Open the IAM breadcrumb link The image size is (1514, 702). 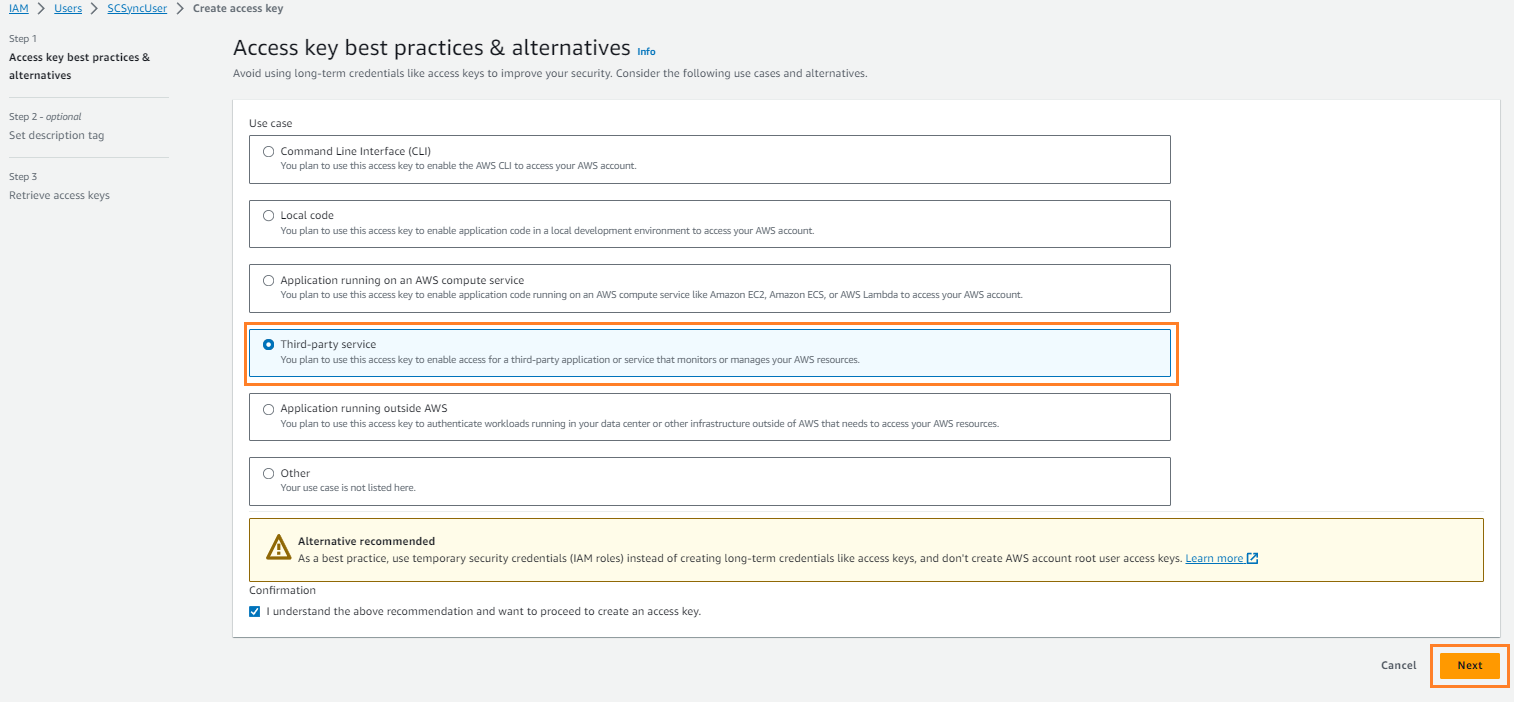18,7
